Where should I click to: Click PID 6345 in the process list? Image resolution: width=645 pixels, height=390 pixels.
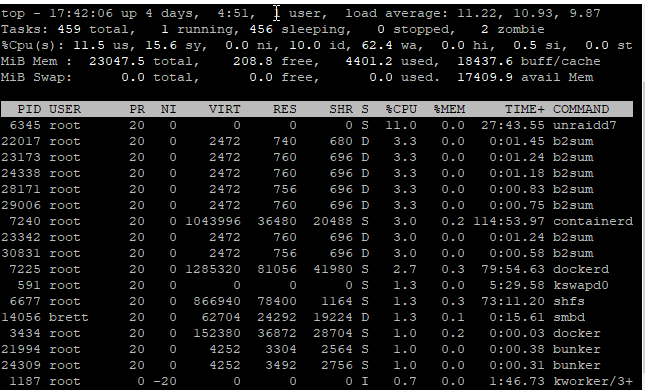[x=25, y=125]
